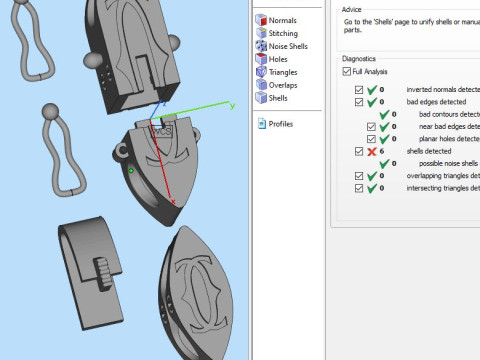This screenshot has width=480, height=360.
Task: Click the WCS label in viewport
Action: pyautogui.click(x=162, y=131)
